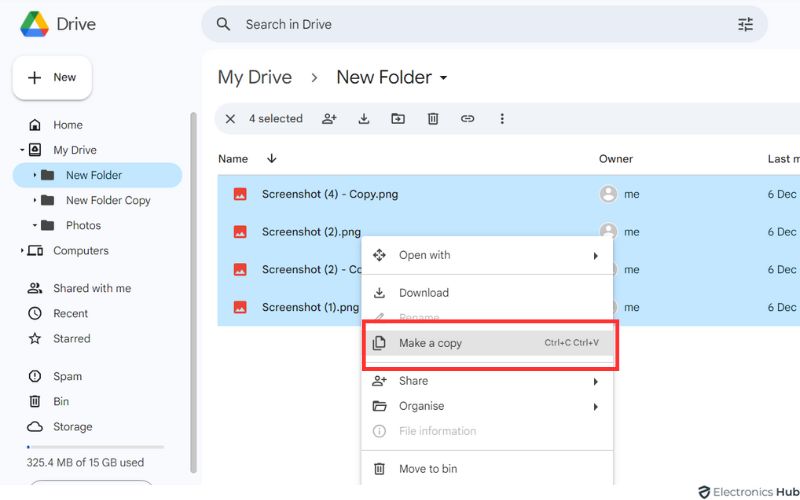The height and width of the screenshot is (500, 800).
Task: Open the New Folder breadcrumb dropdown
Action: tap(443, 78)
